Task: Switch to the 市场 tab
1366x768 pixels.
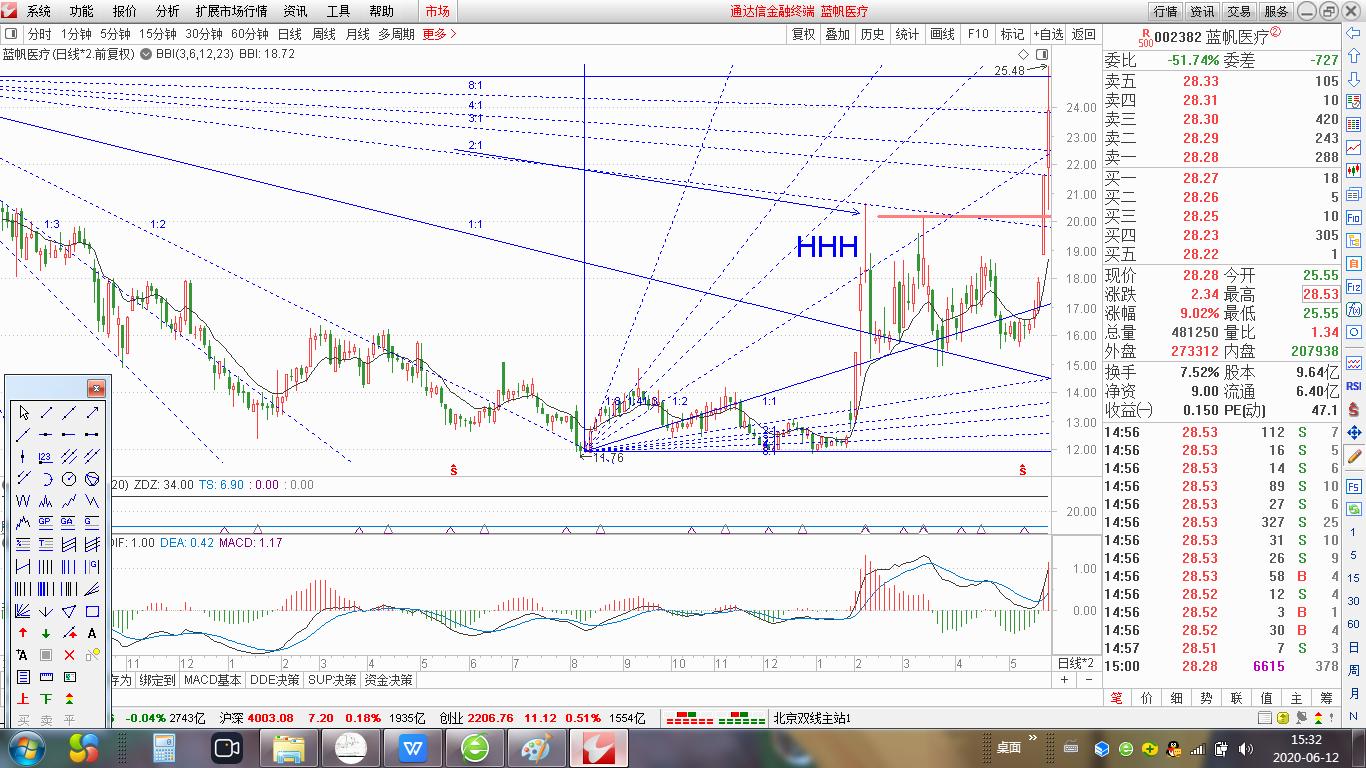Action: (x=437, y=11)
